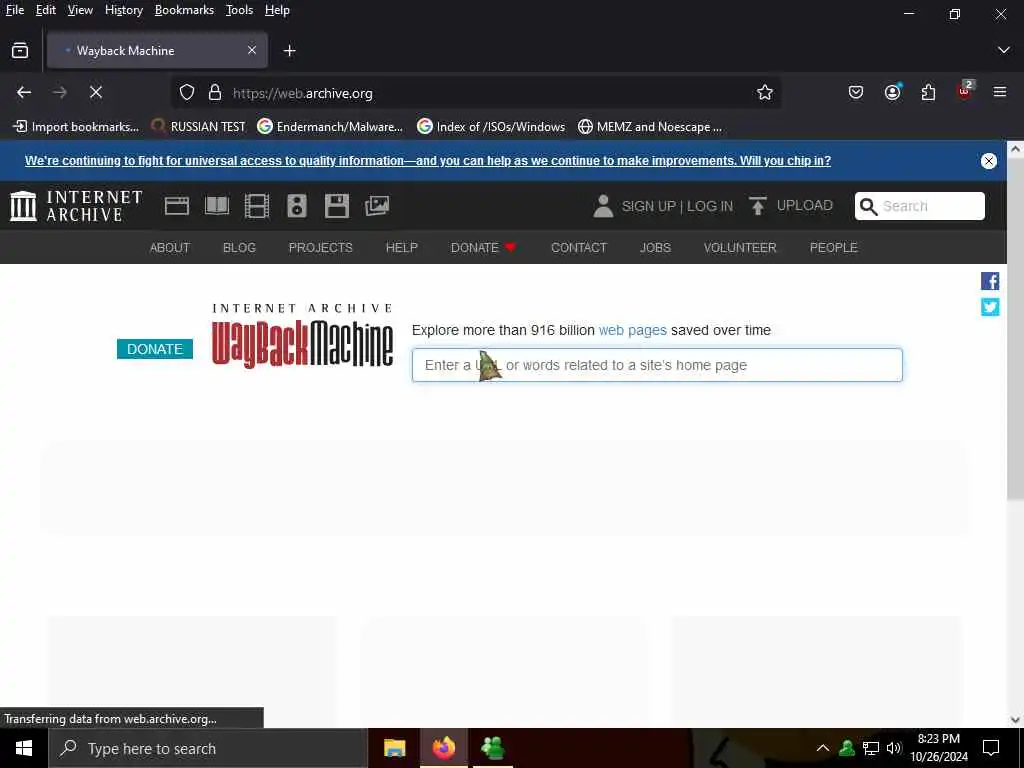Share page via Twitter icon

[x=990, y=307]
